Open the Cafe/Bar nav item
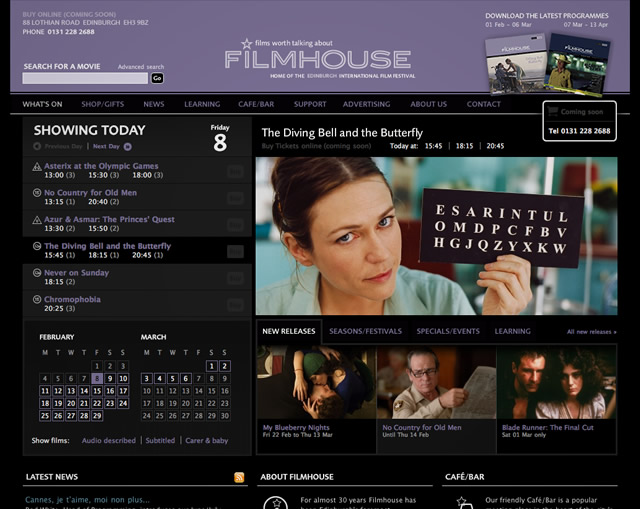Viewport: 640px width, 509px height. point(256,104)
